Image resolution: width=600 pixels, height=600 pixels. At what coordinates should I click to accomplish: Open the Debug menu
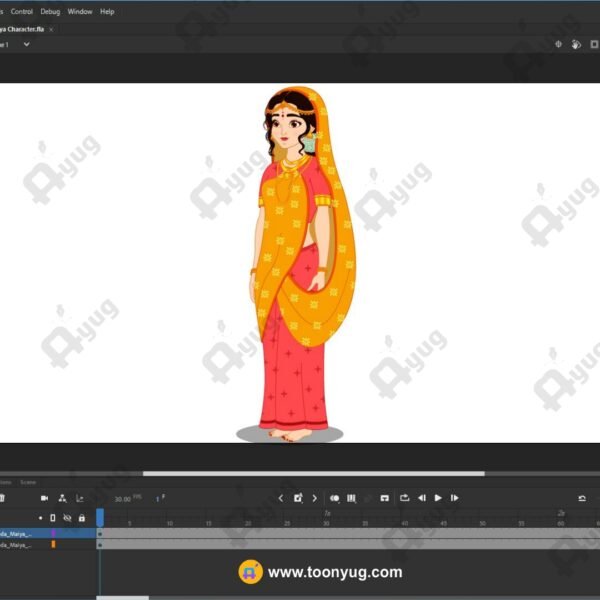click(x=50, y=11)
